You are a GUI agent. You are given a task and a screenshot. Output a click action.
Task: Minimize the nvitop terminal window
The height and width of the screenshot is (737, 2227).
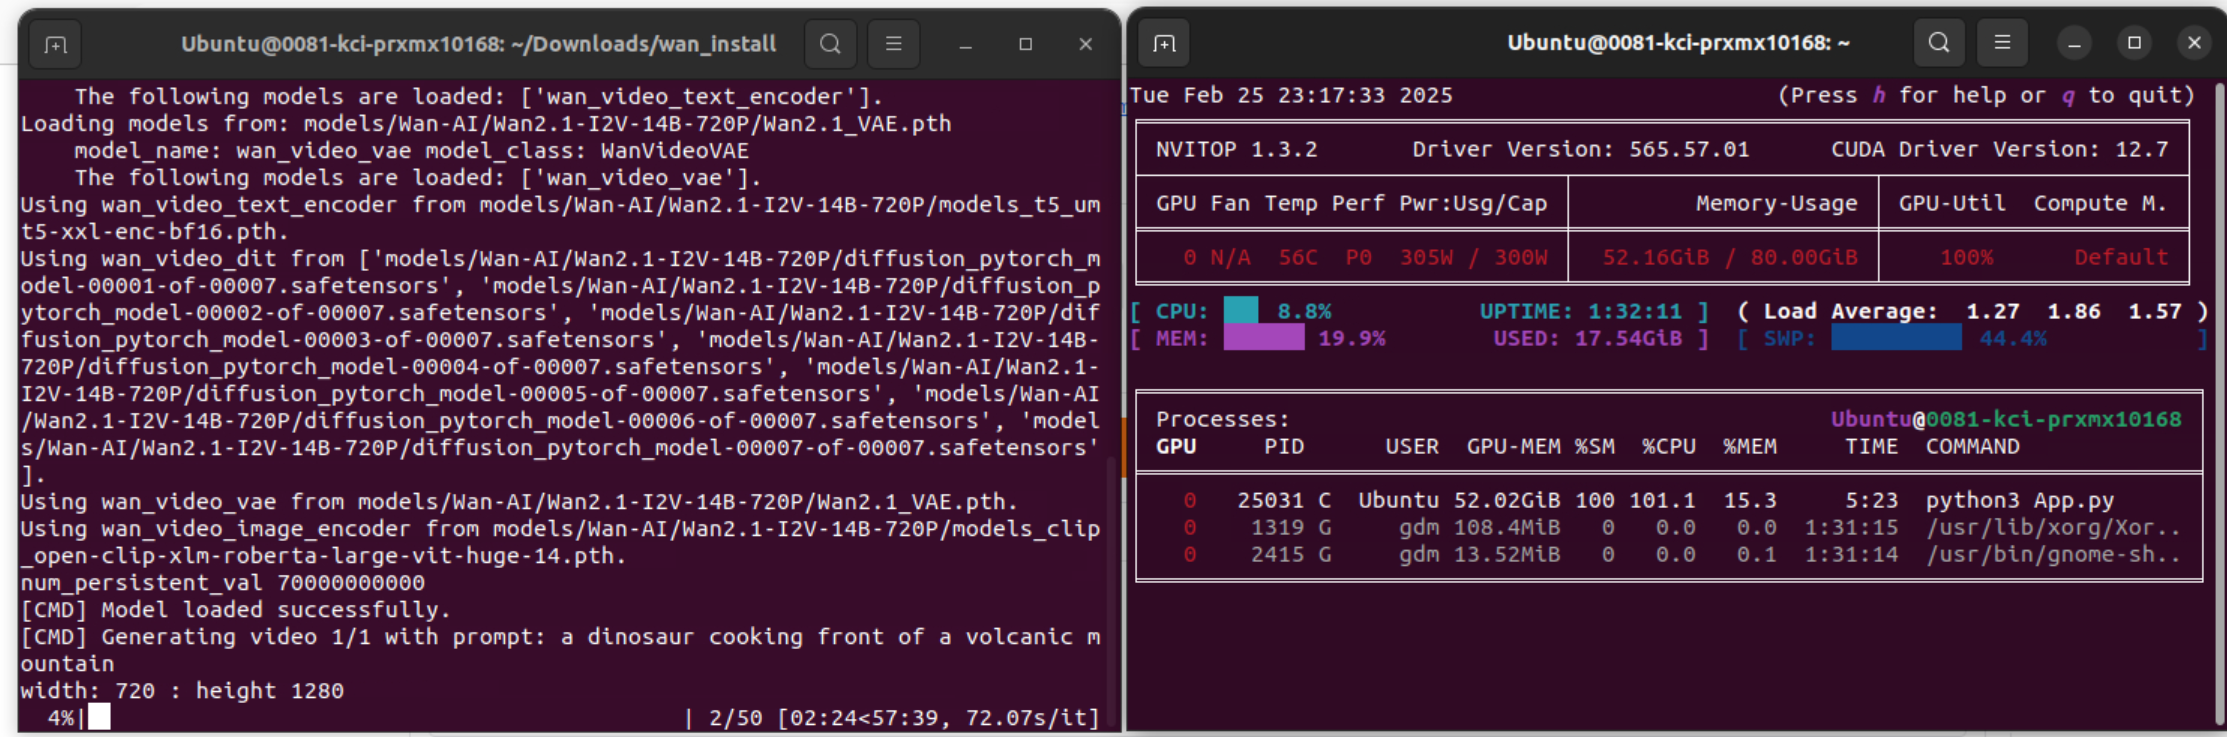click(2074, 43)
